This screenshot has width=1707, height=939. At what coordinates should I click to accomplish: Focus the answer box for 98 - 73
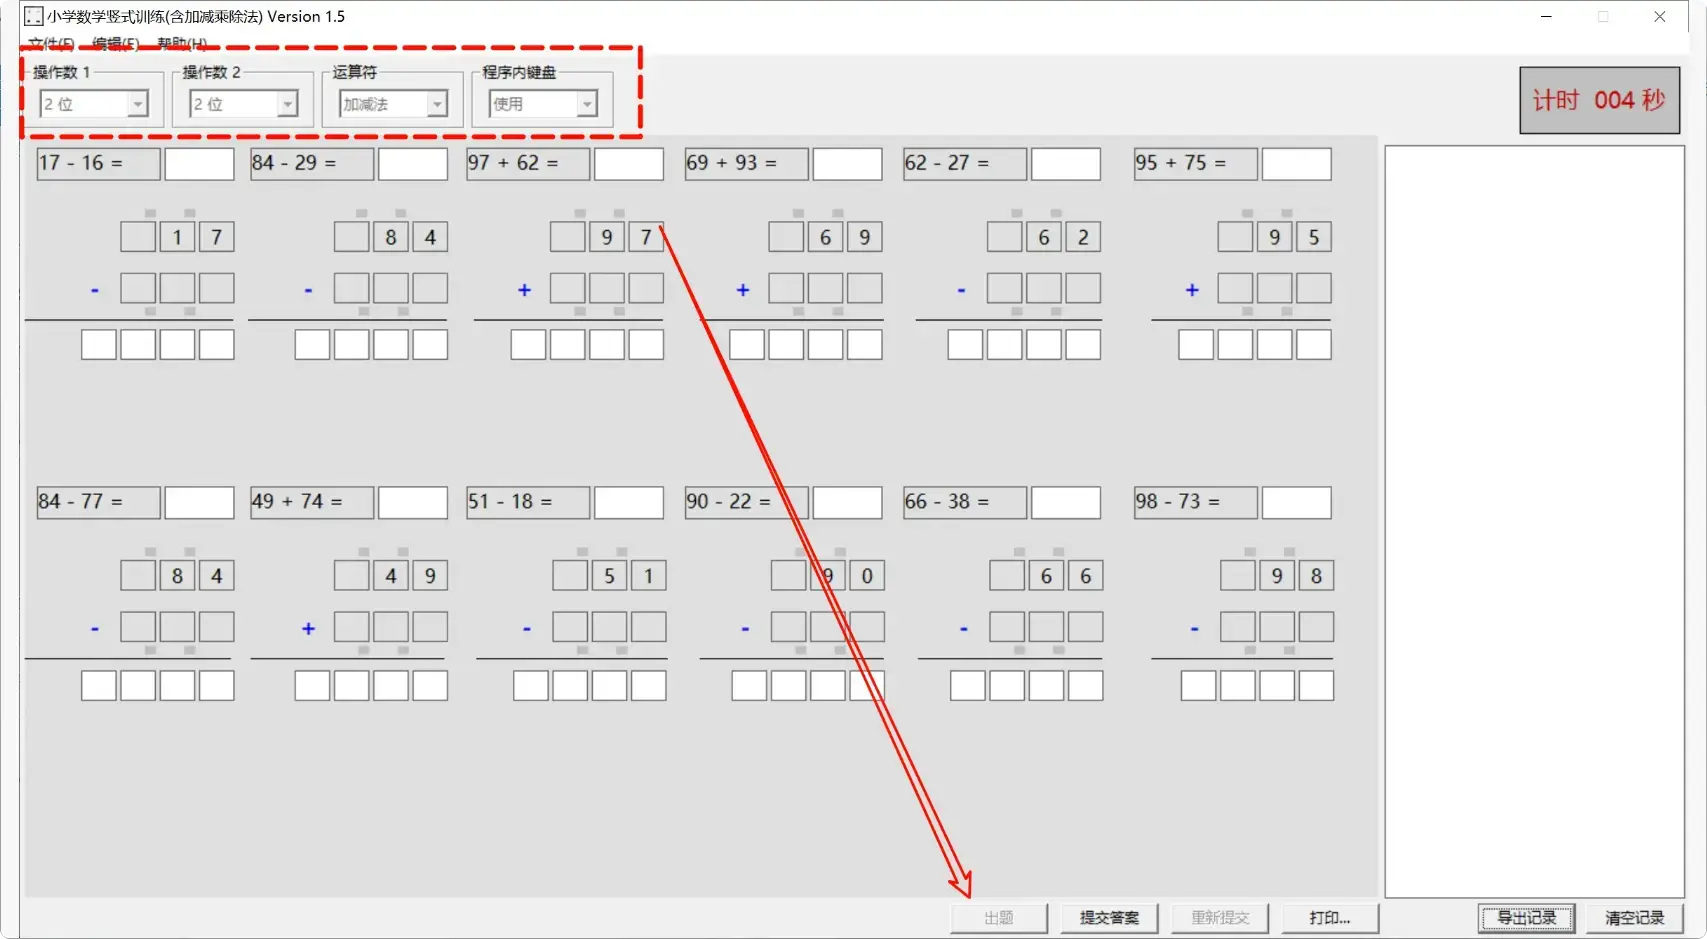(x=1296, y=503)
